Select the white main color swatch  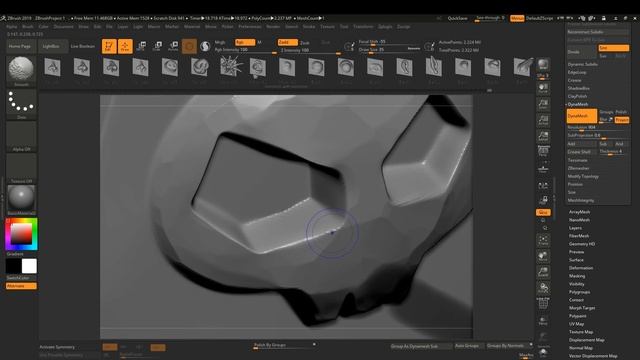pyautogui.click(x=29, y=266)
